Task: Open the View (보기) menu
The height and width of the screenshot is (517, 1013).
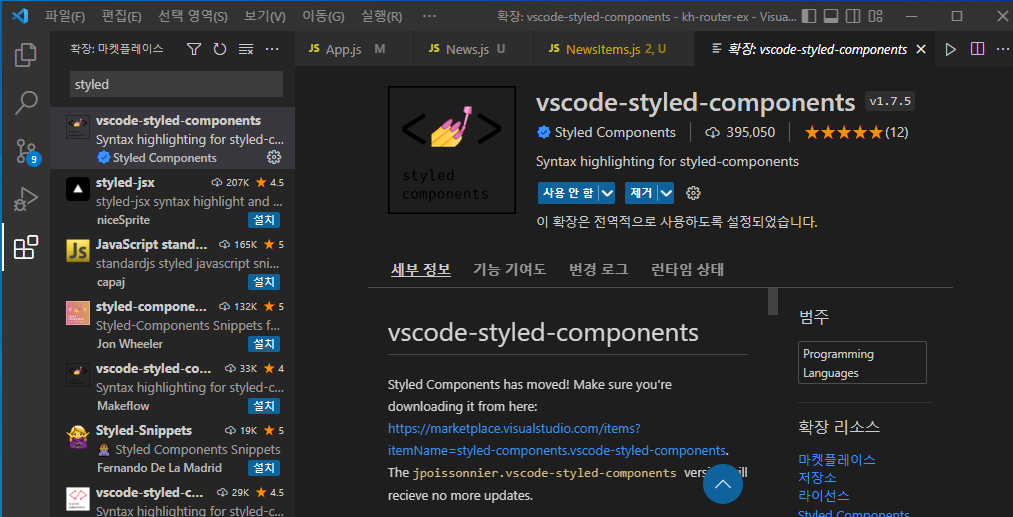Action: click(265, 16)
